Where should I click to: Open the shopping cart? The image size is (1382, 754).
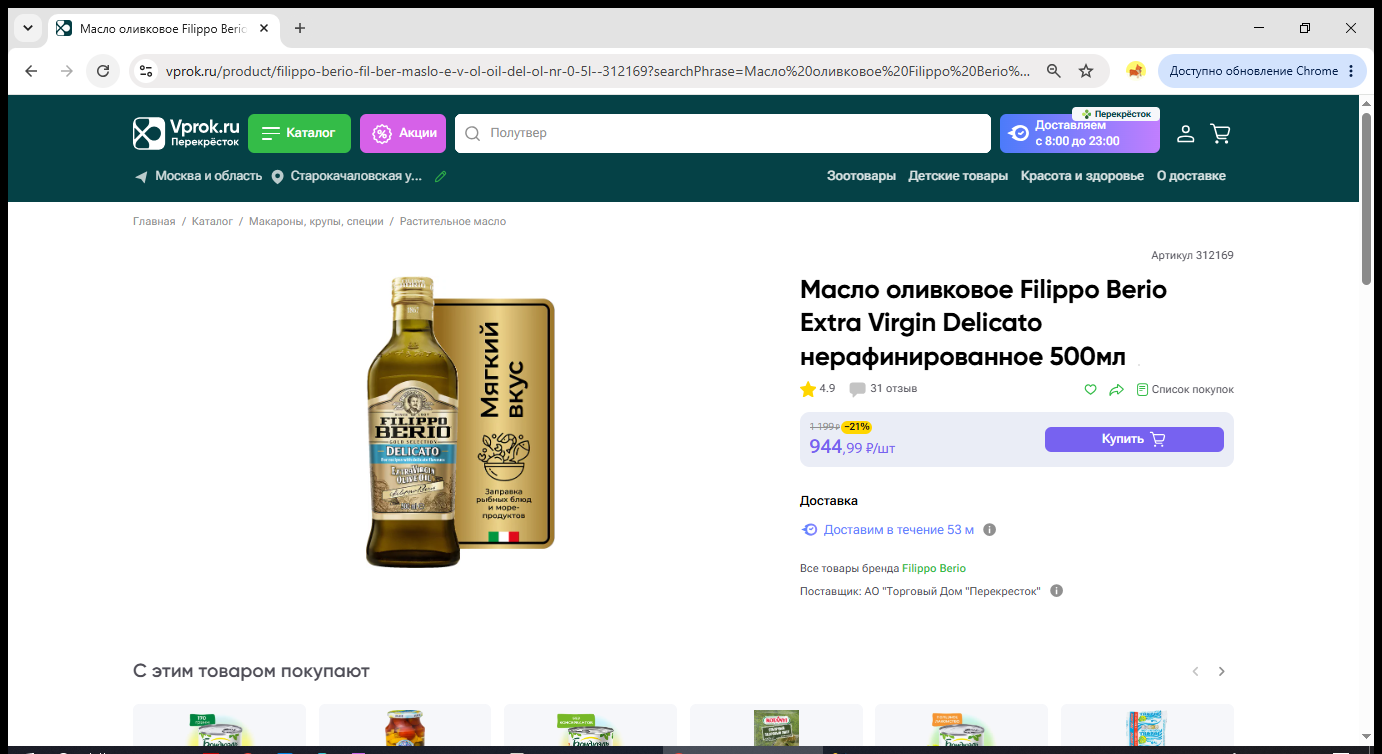[x=1220, y=133]
